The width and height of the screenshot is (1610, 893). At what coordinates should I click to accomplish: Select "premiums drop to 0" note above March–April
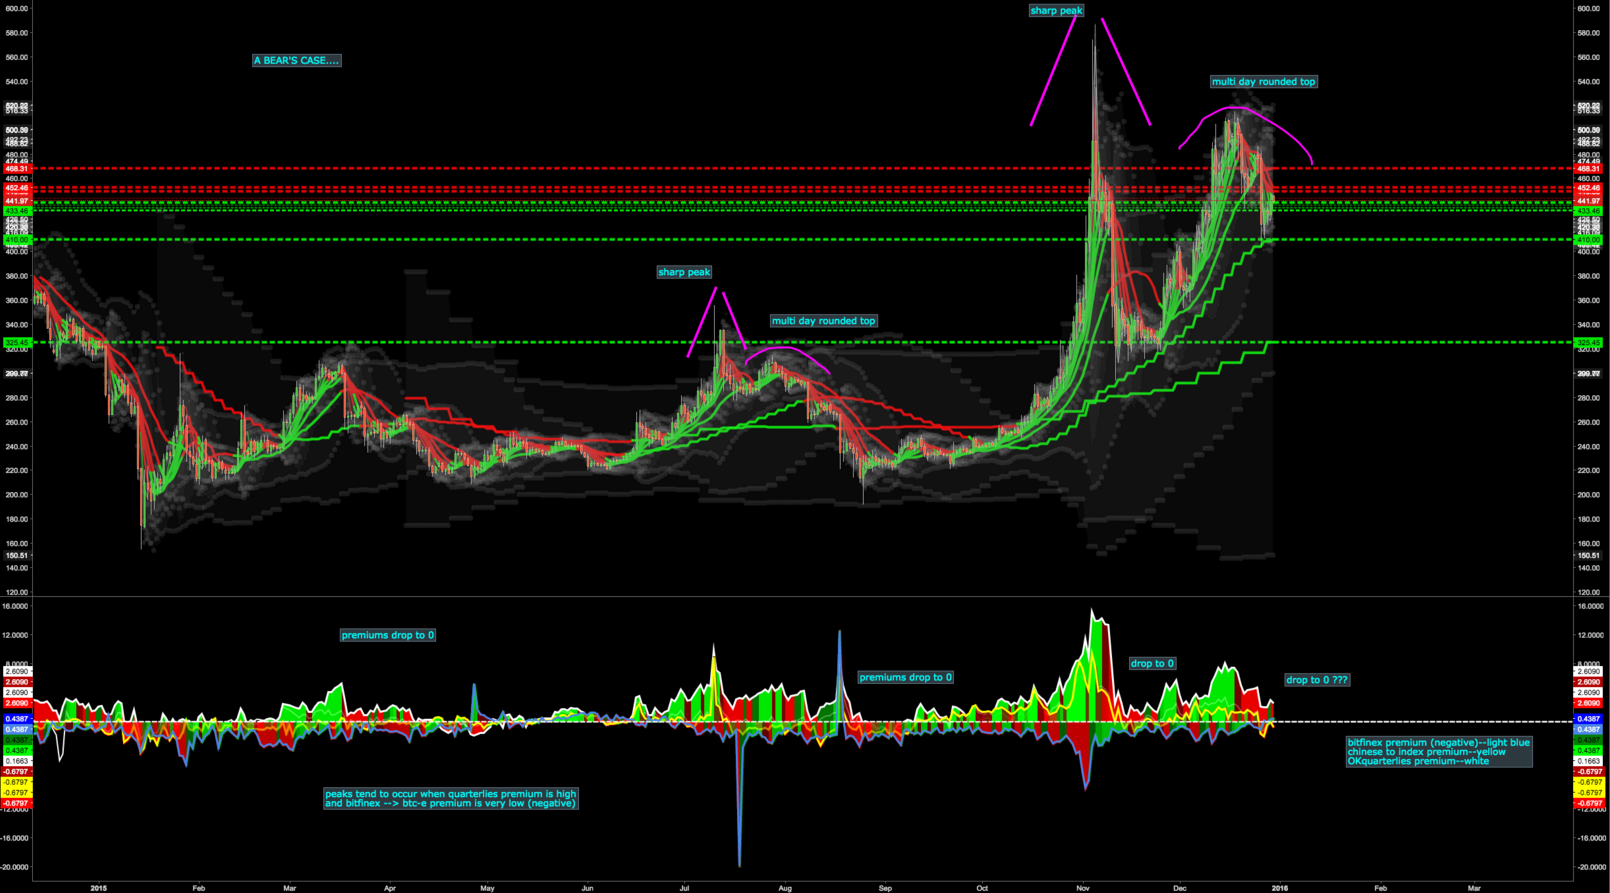point(388,635)
